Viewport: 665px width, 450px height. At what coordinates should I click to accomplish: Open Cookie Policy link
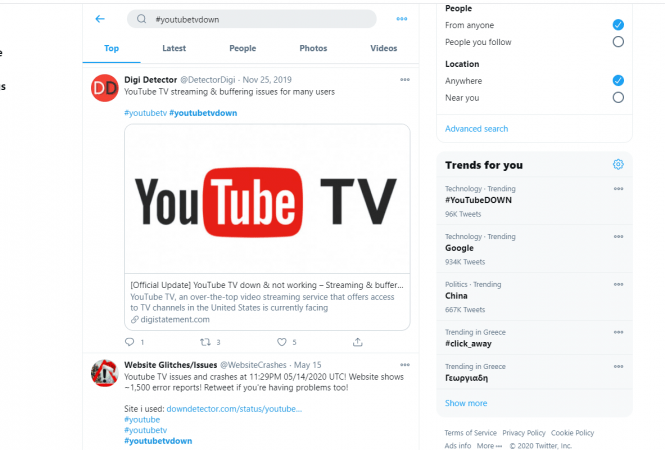click(x=573, y=433)
